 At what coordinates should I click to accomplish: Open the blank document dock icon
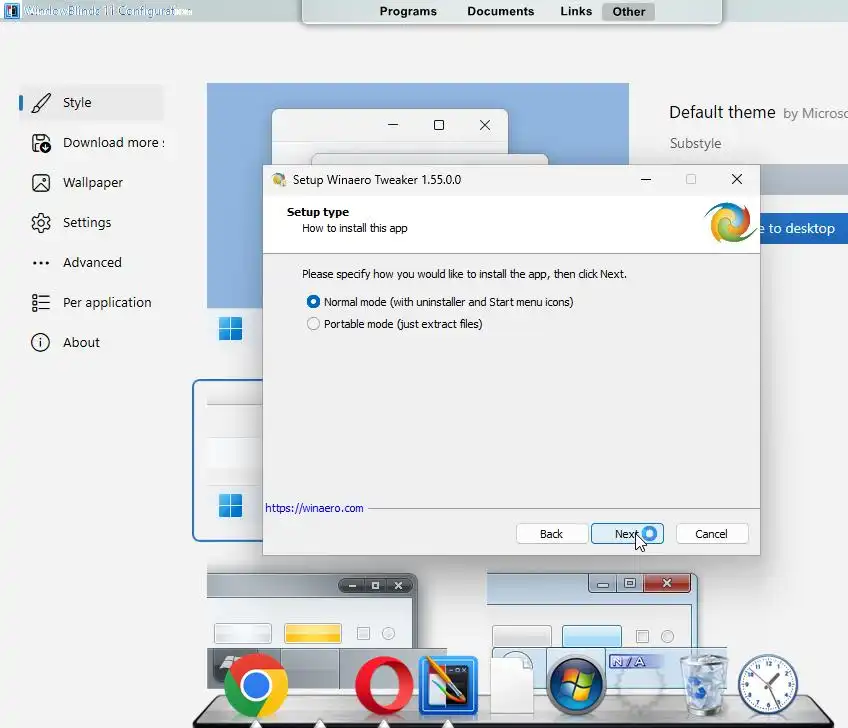pos(511,685)
